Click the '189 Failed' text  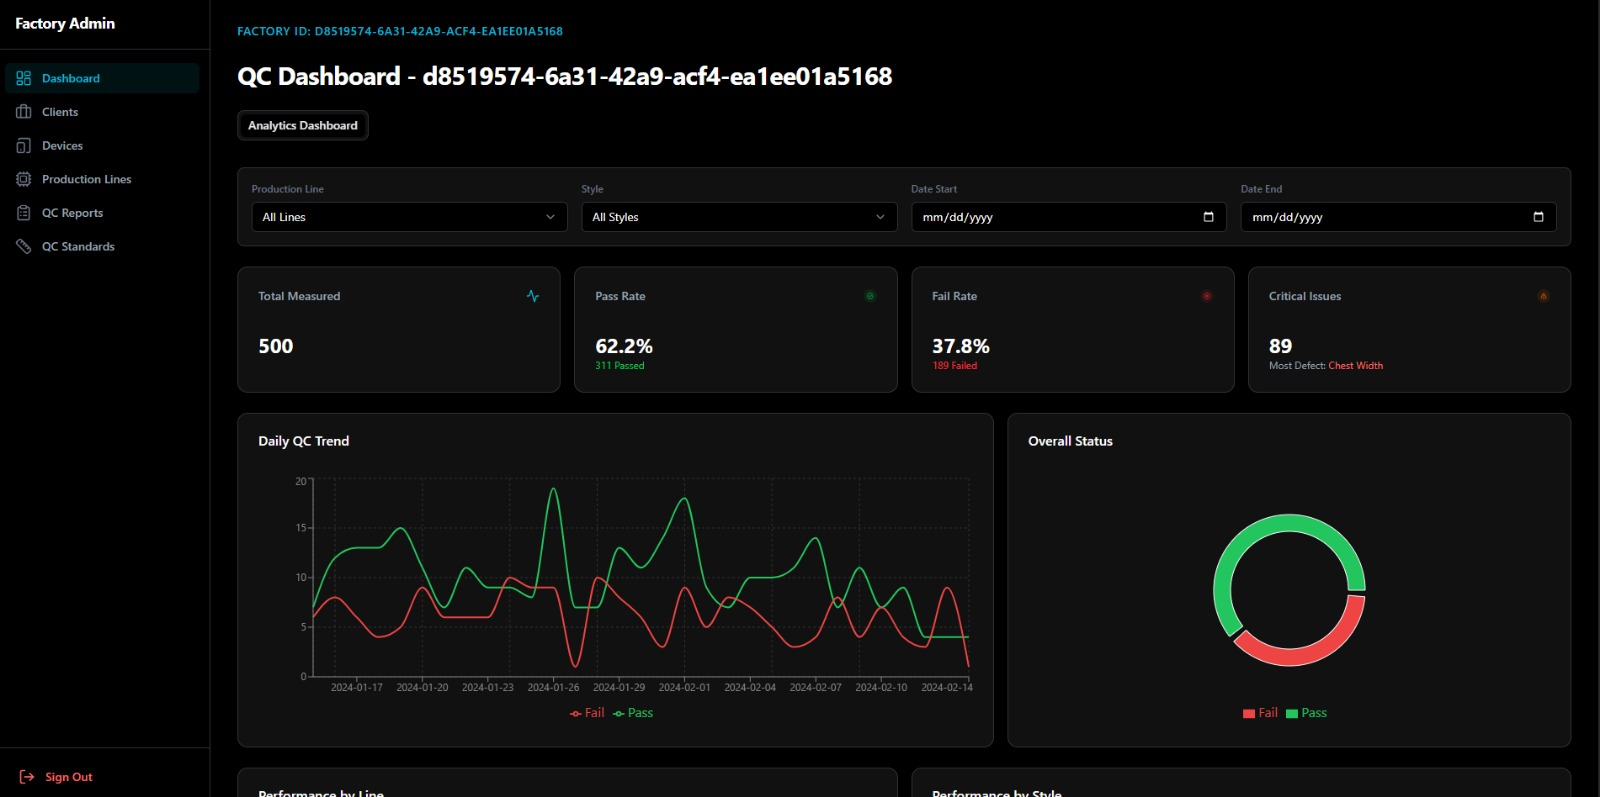(955, 366)
